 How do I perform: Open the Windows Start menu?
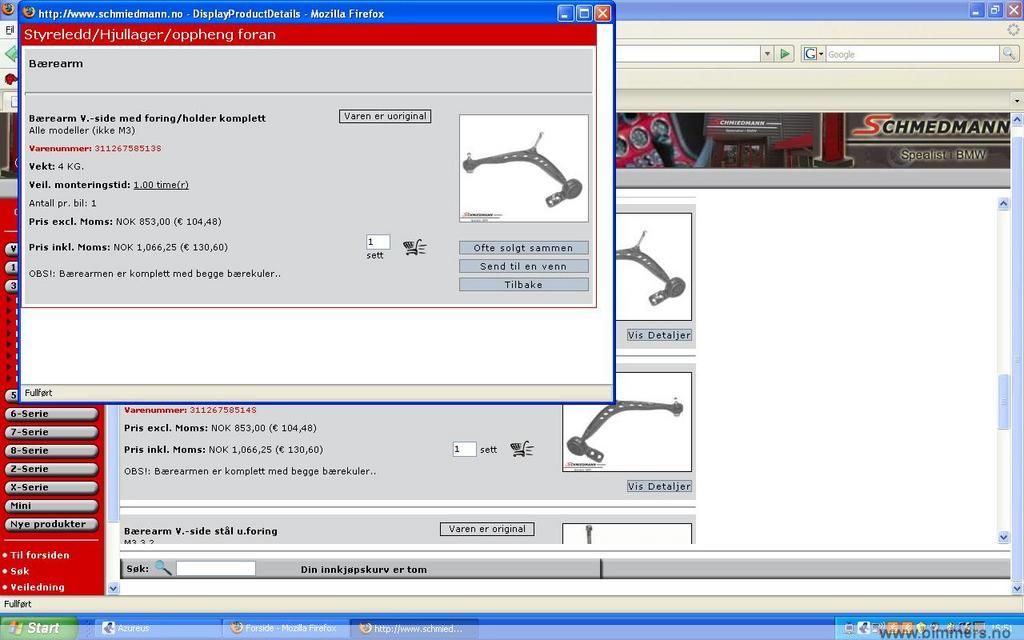(38, 628)
